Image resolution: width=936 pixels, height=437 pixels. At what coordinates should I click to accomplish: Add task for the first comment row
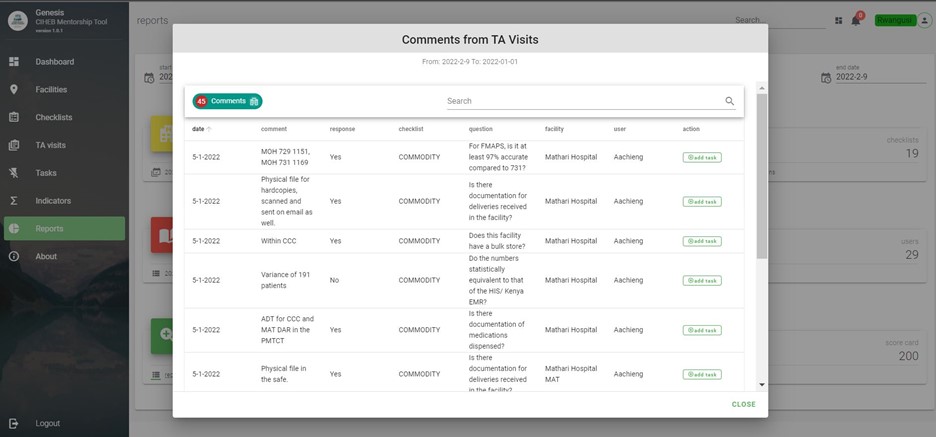(701, 157)
